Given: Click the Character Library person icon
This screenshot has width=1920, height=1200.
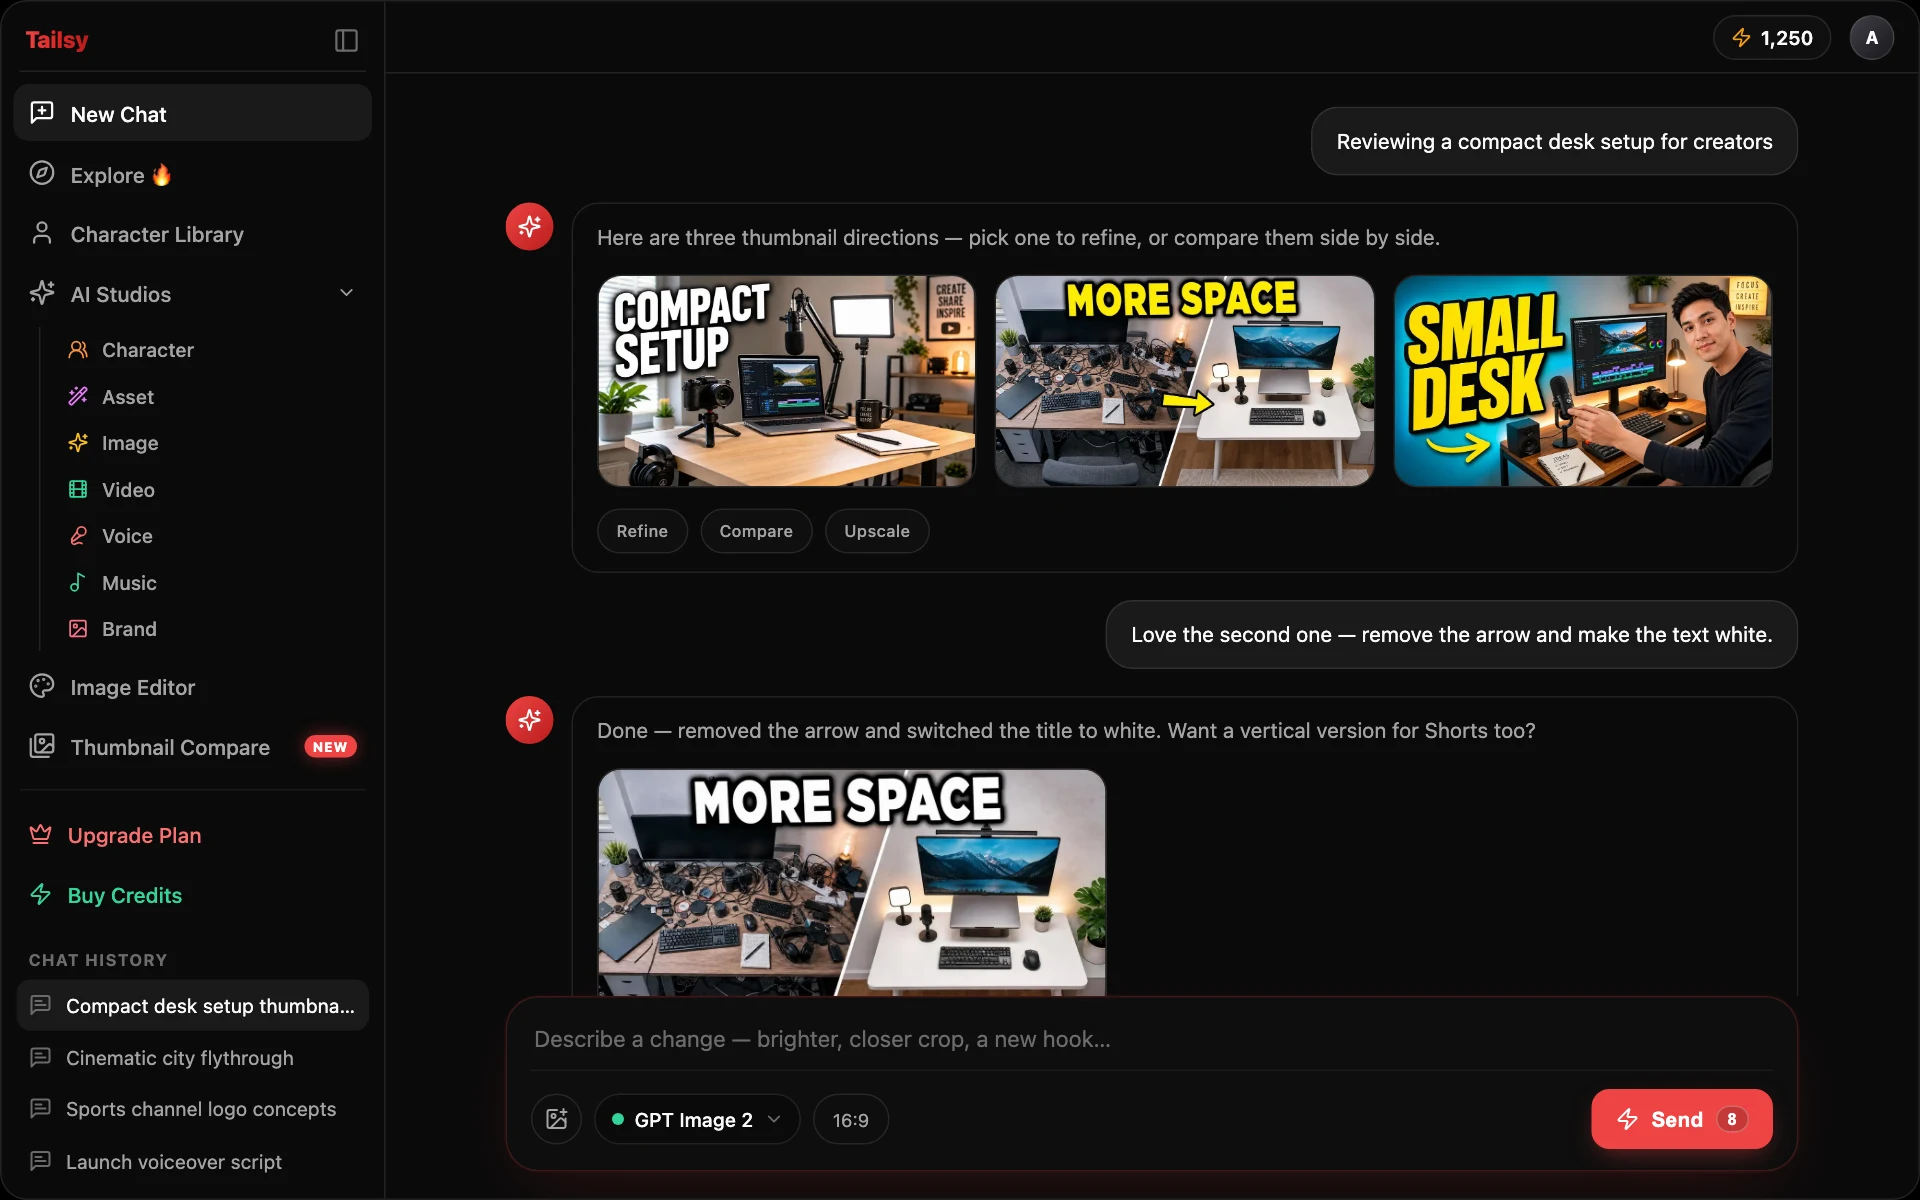Looking at the screenshot, I should pos(42,233).
